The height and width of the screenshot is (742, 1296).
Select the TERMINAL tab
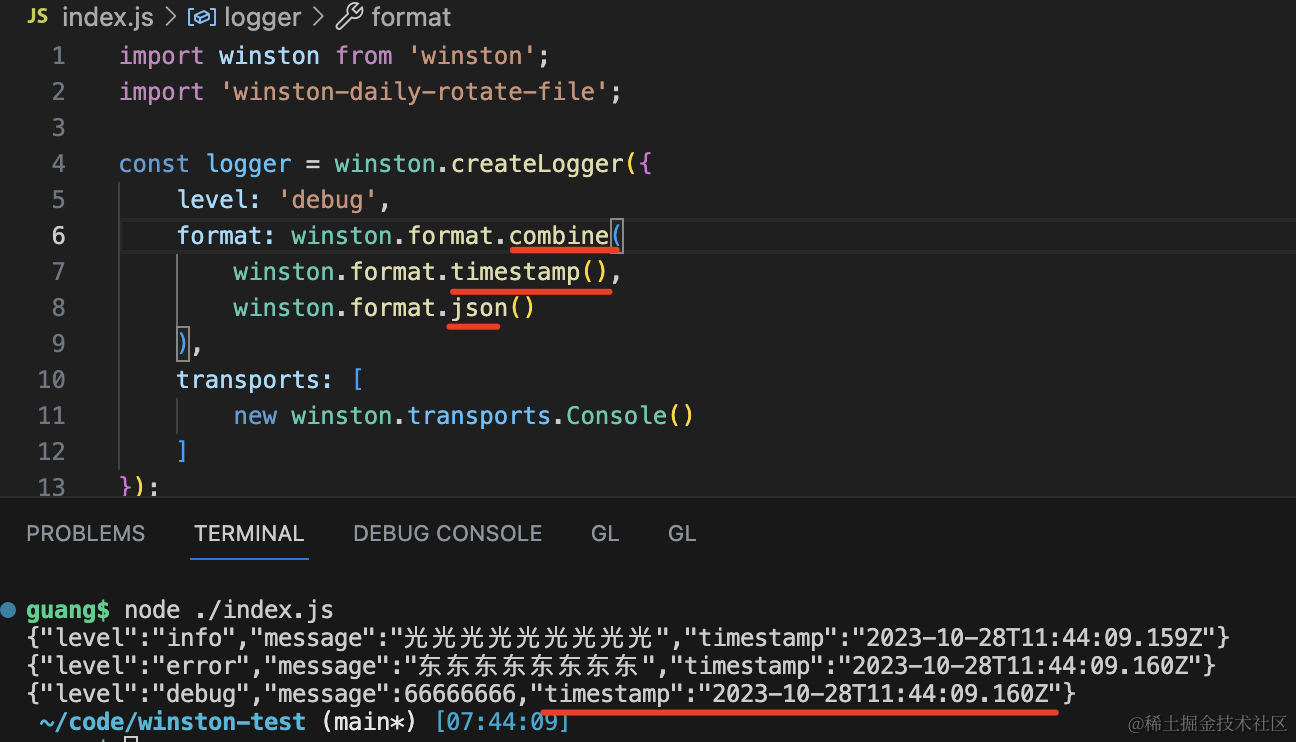[x=249, y=534]
